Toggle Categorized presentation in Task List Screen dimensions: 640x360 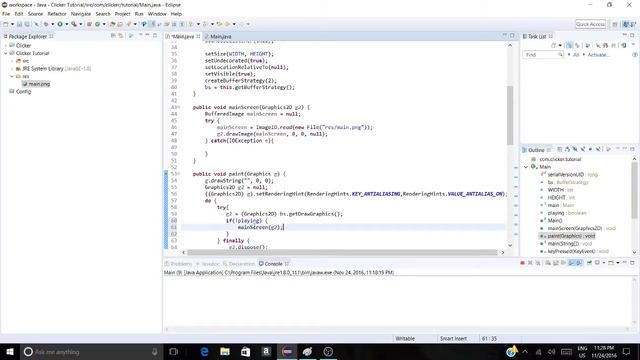(569, 45)
